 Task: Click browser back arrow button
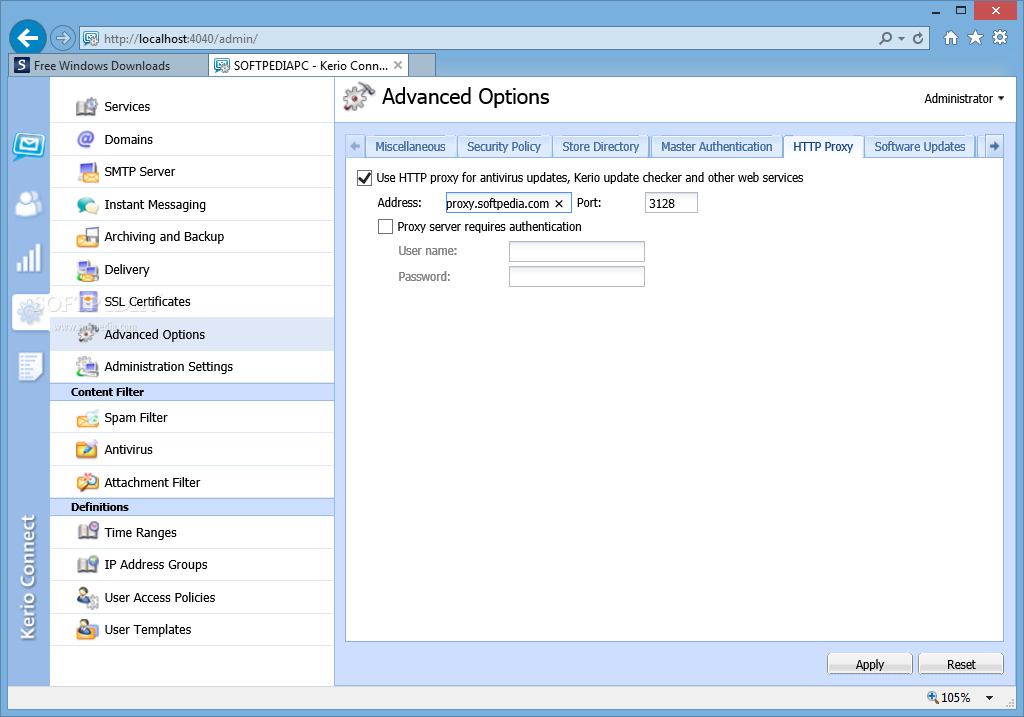click(x=28, y=39)
